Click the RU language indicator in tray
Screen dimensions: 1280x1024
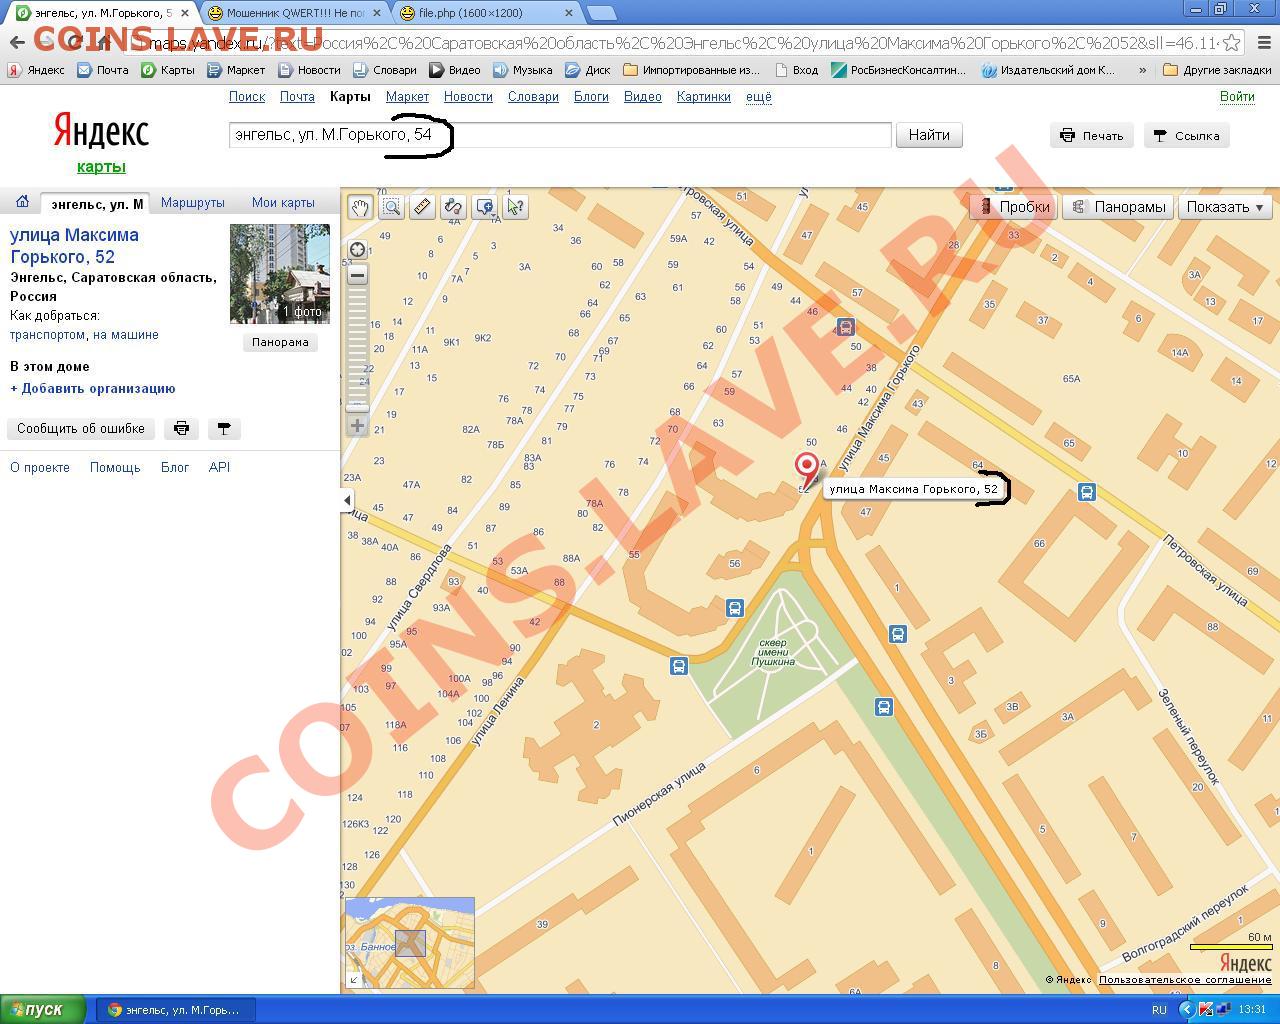tap(1159, 1010)
